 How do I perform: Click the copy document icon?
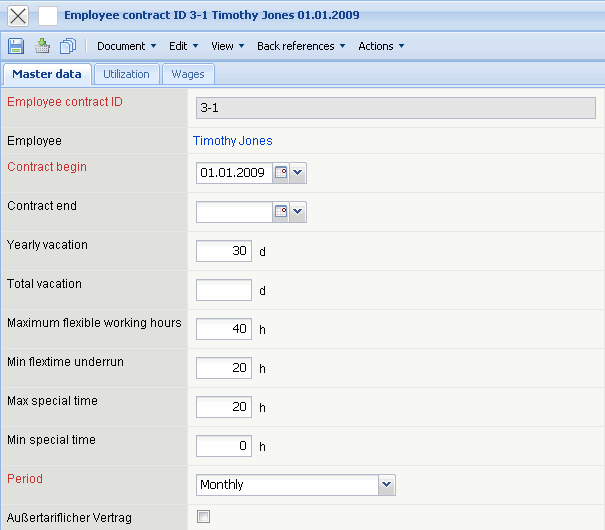(68, 46)
